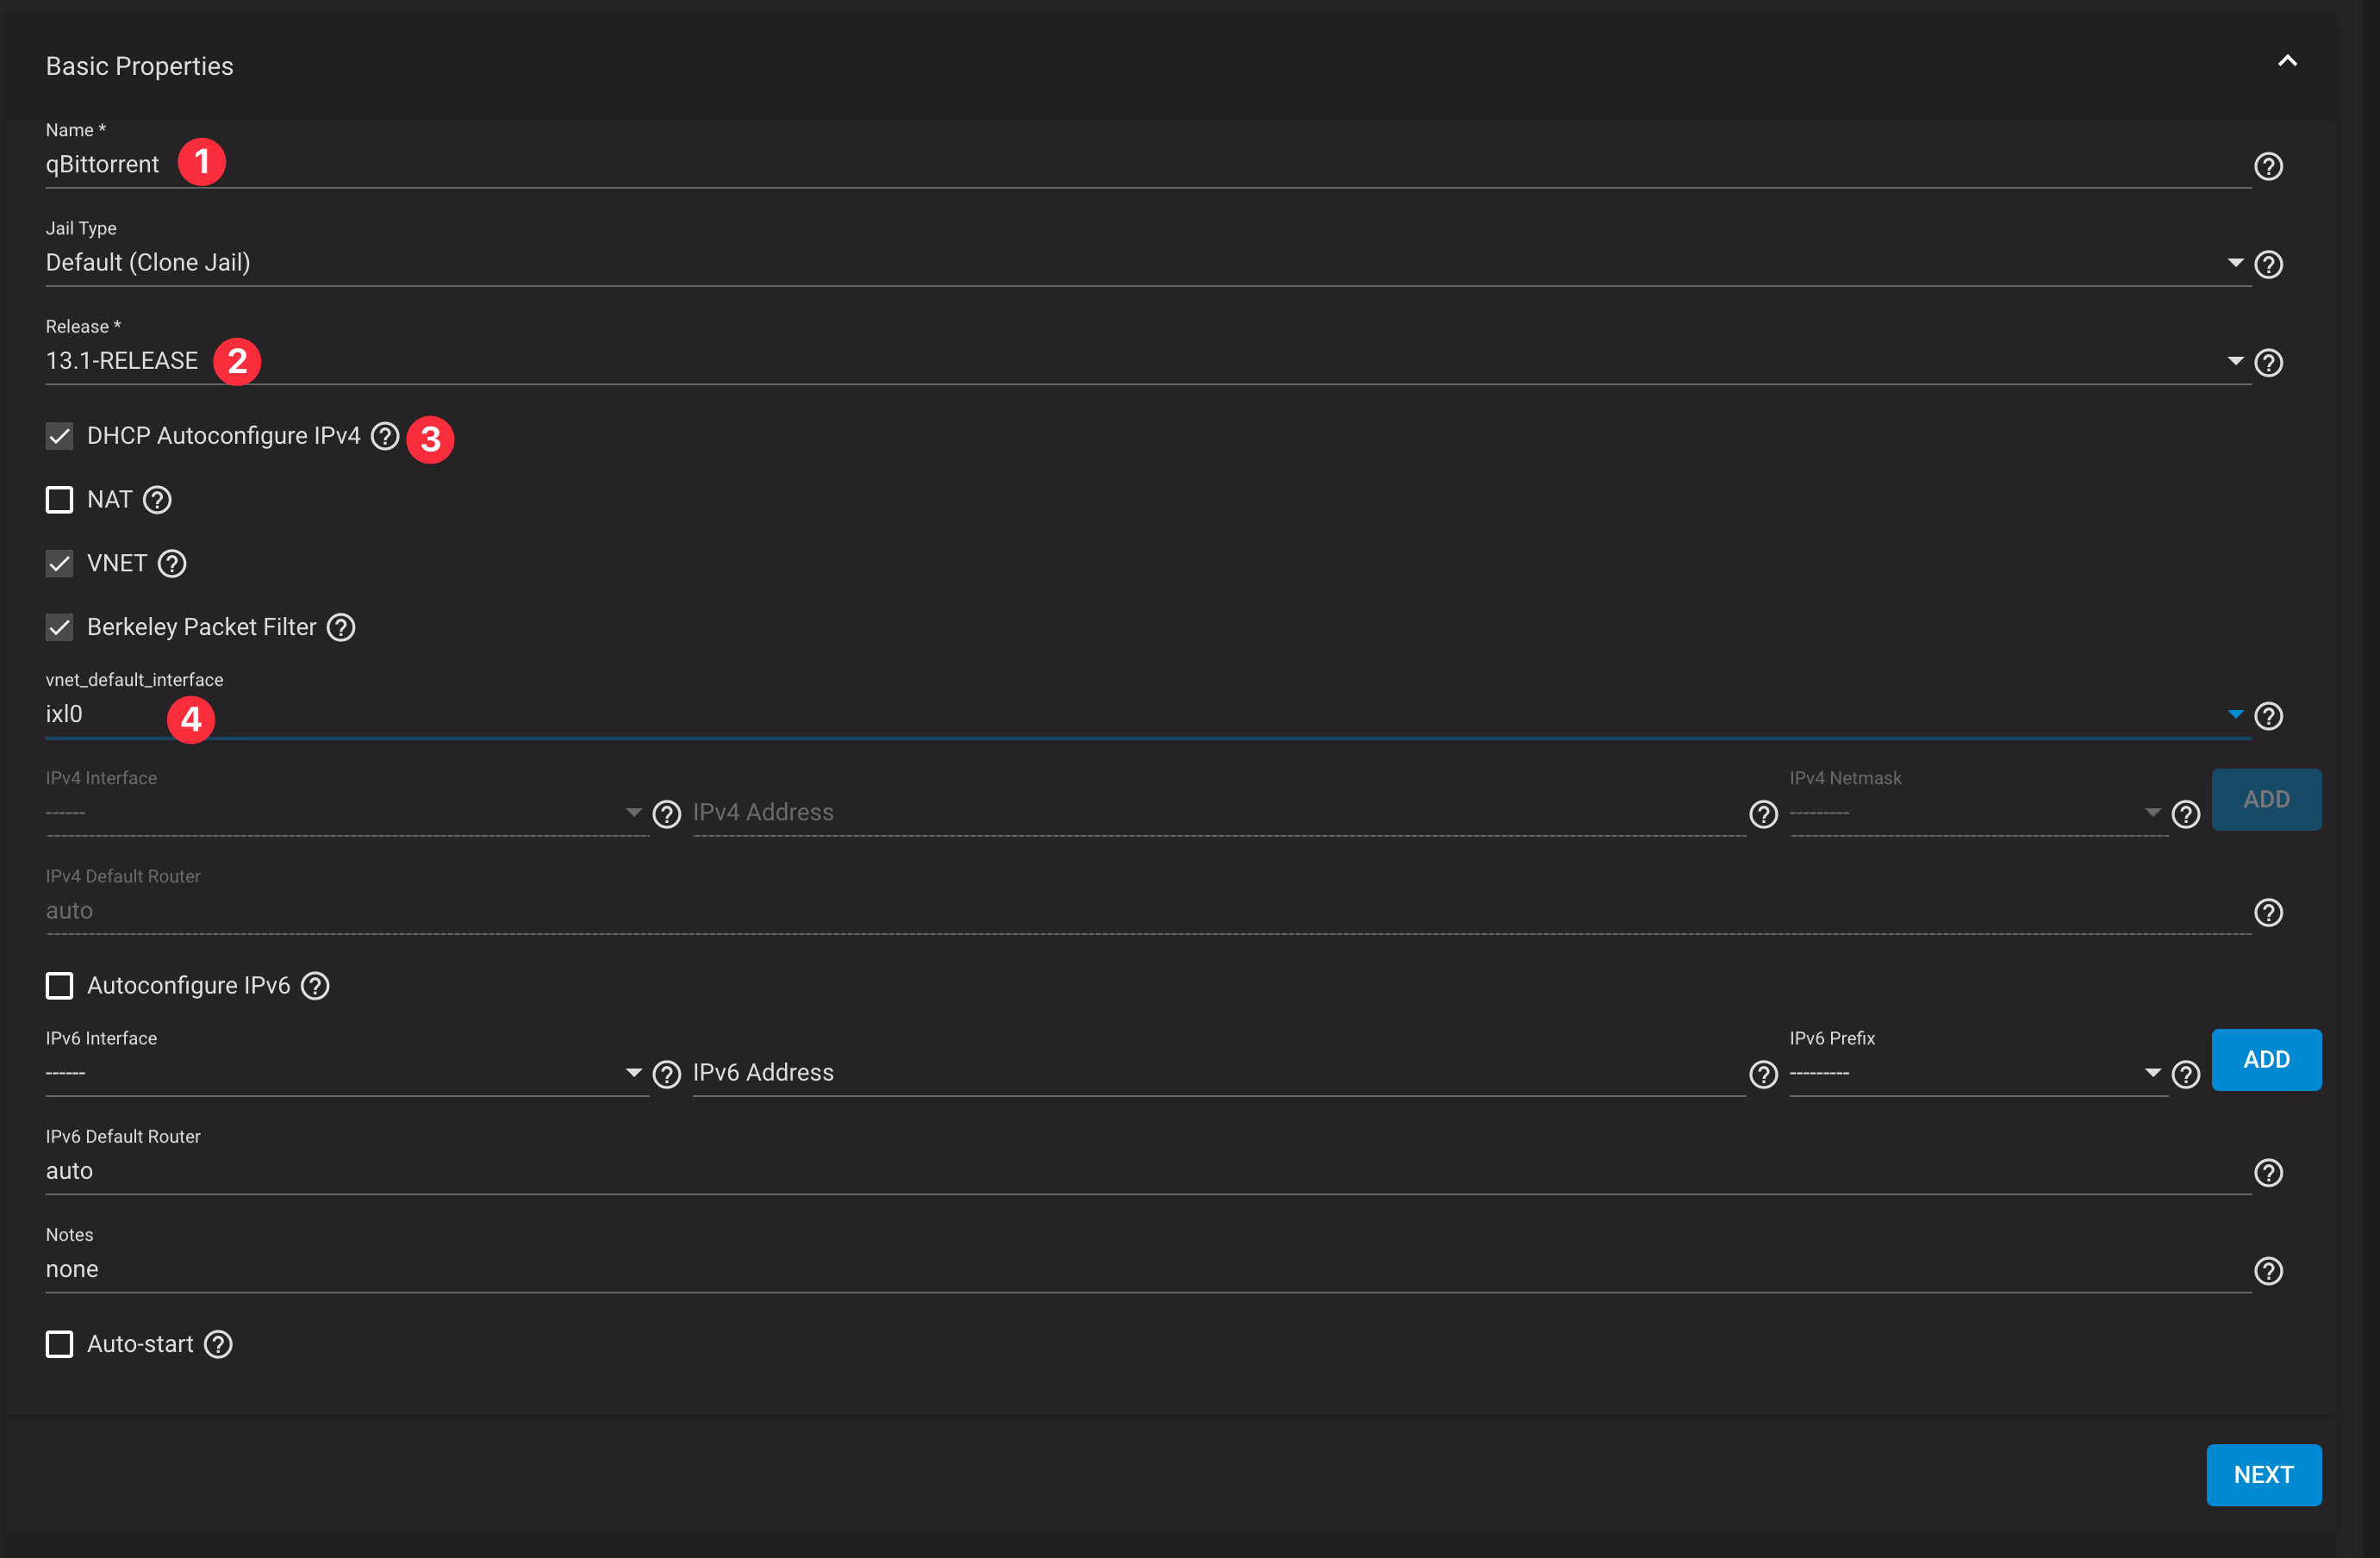
Task: Enable the Auto-start checkbox
Action: click(x=60, y=1344)
